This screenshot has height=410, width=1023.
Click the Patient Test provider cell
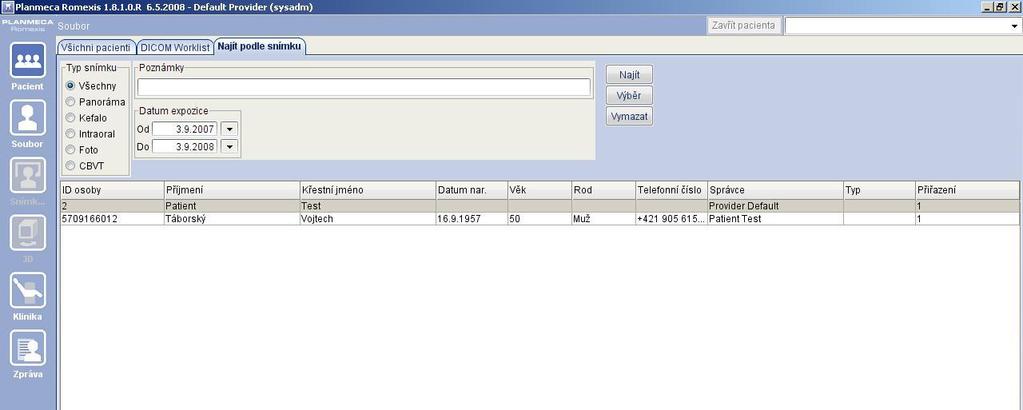[x=775, y=219]
